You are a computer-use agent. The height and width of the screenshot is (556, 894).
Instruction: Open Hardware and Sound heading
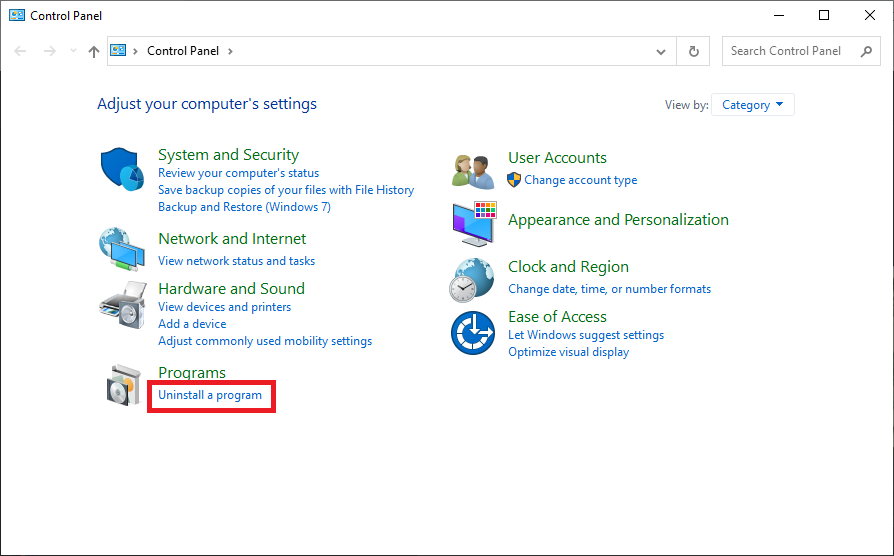pyautogui.click(x=231, y=289)
